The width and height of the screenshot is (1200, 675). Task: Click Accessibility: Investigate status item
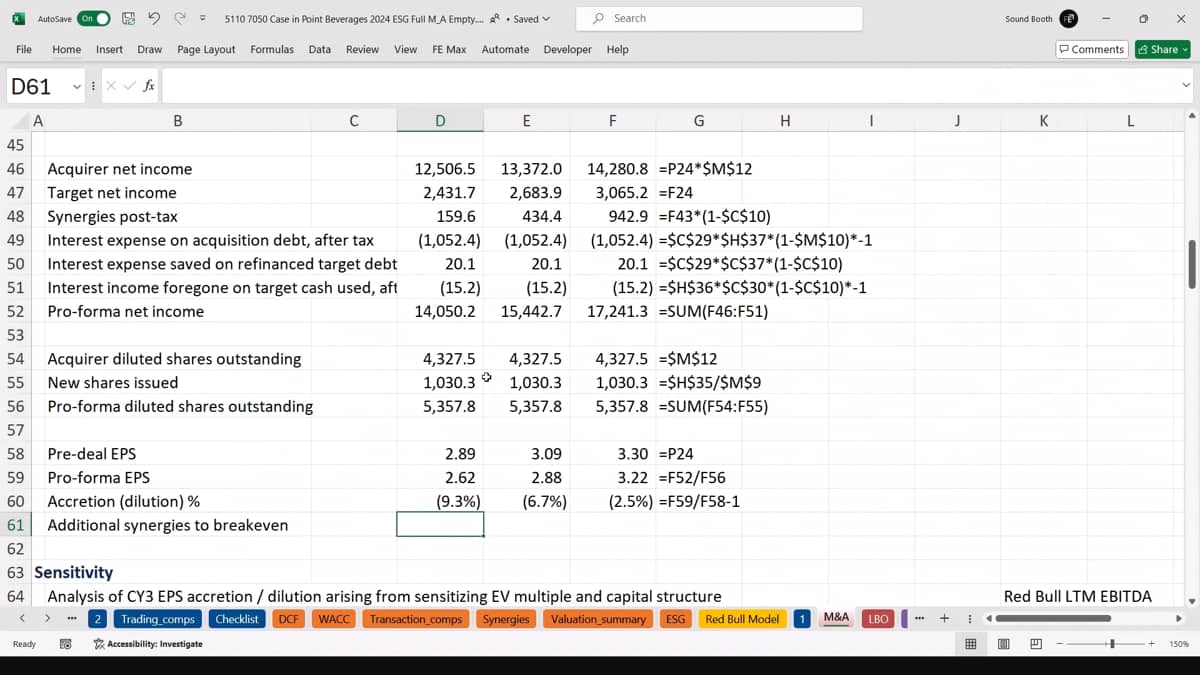click(148, 644)
